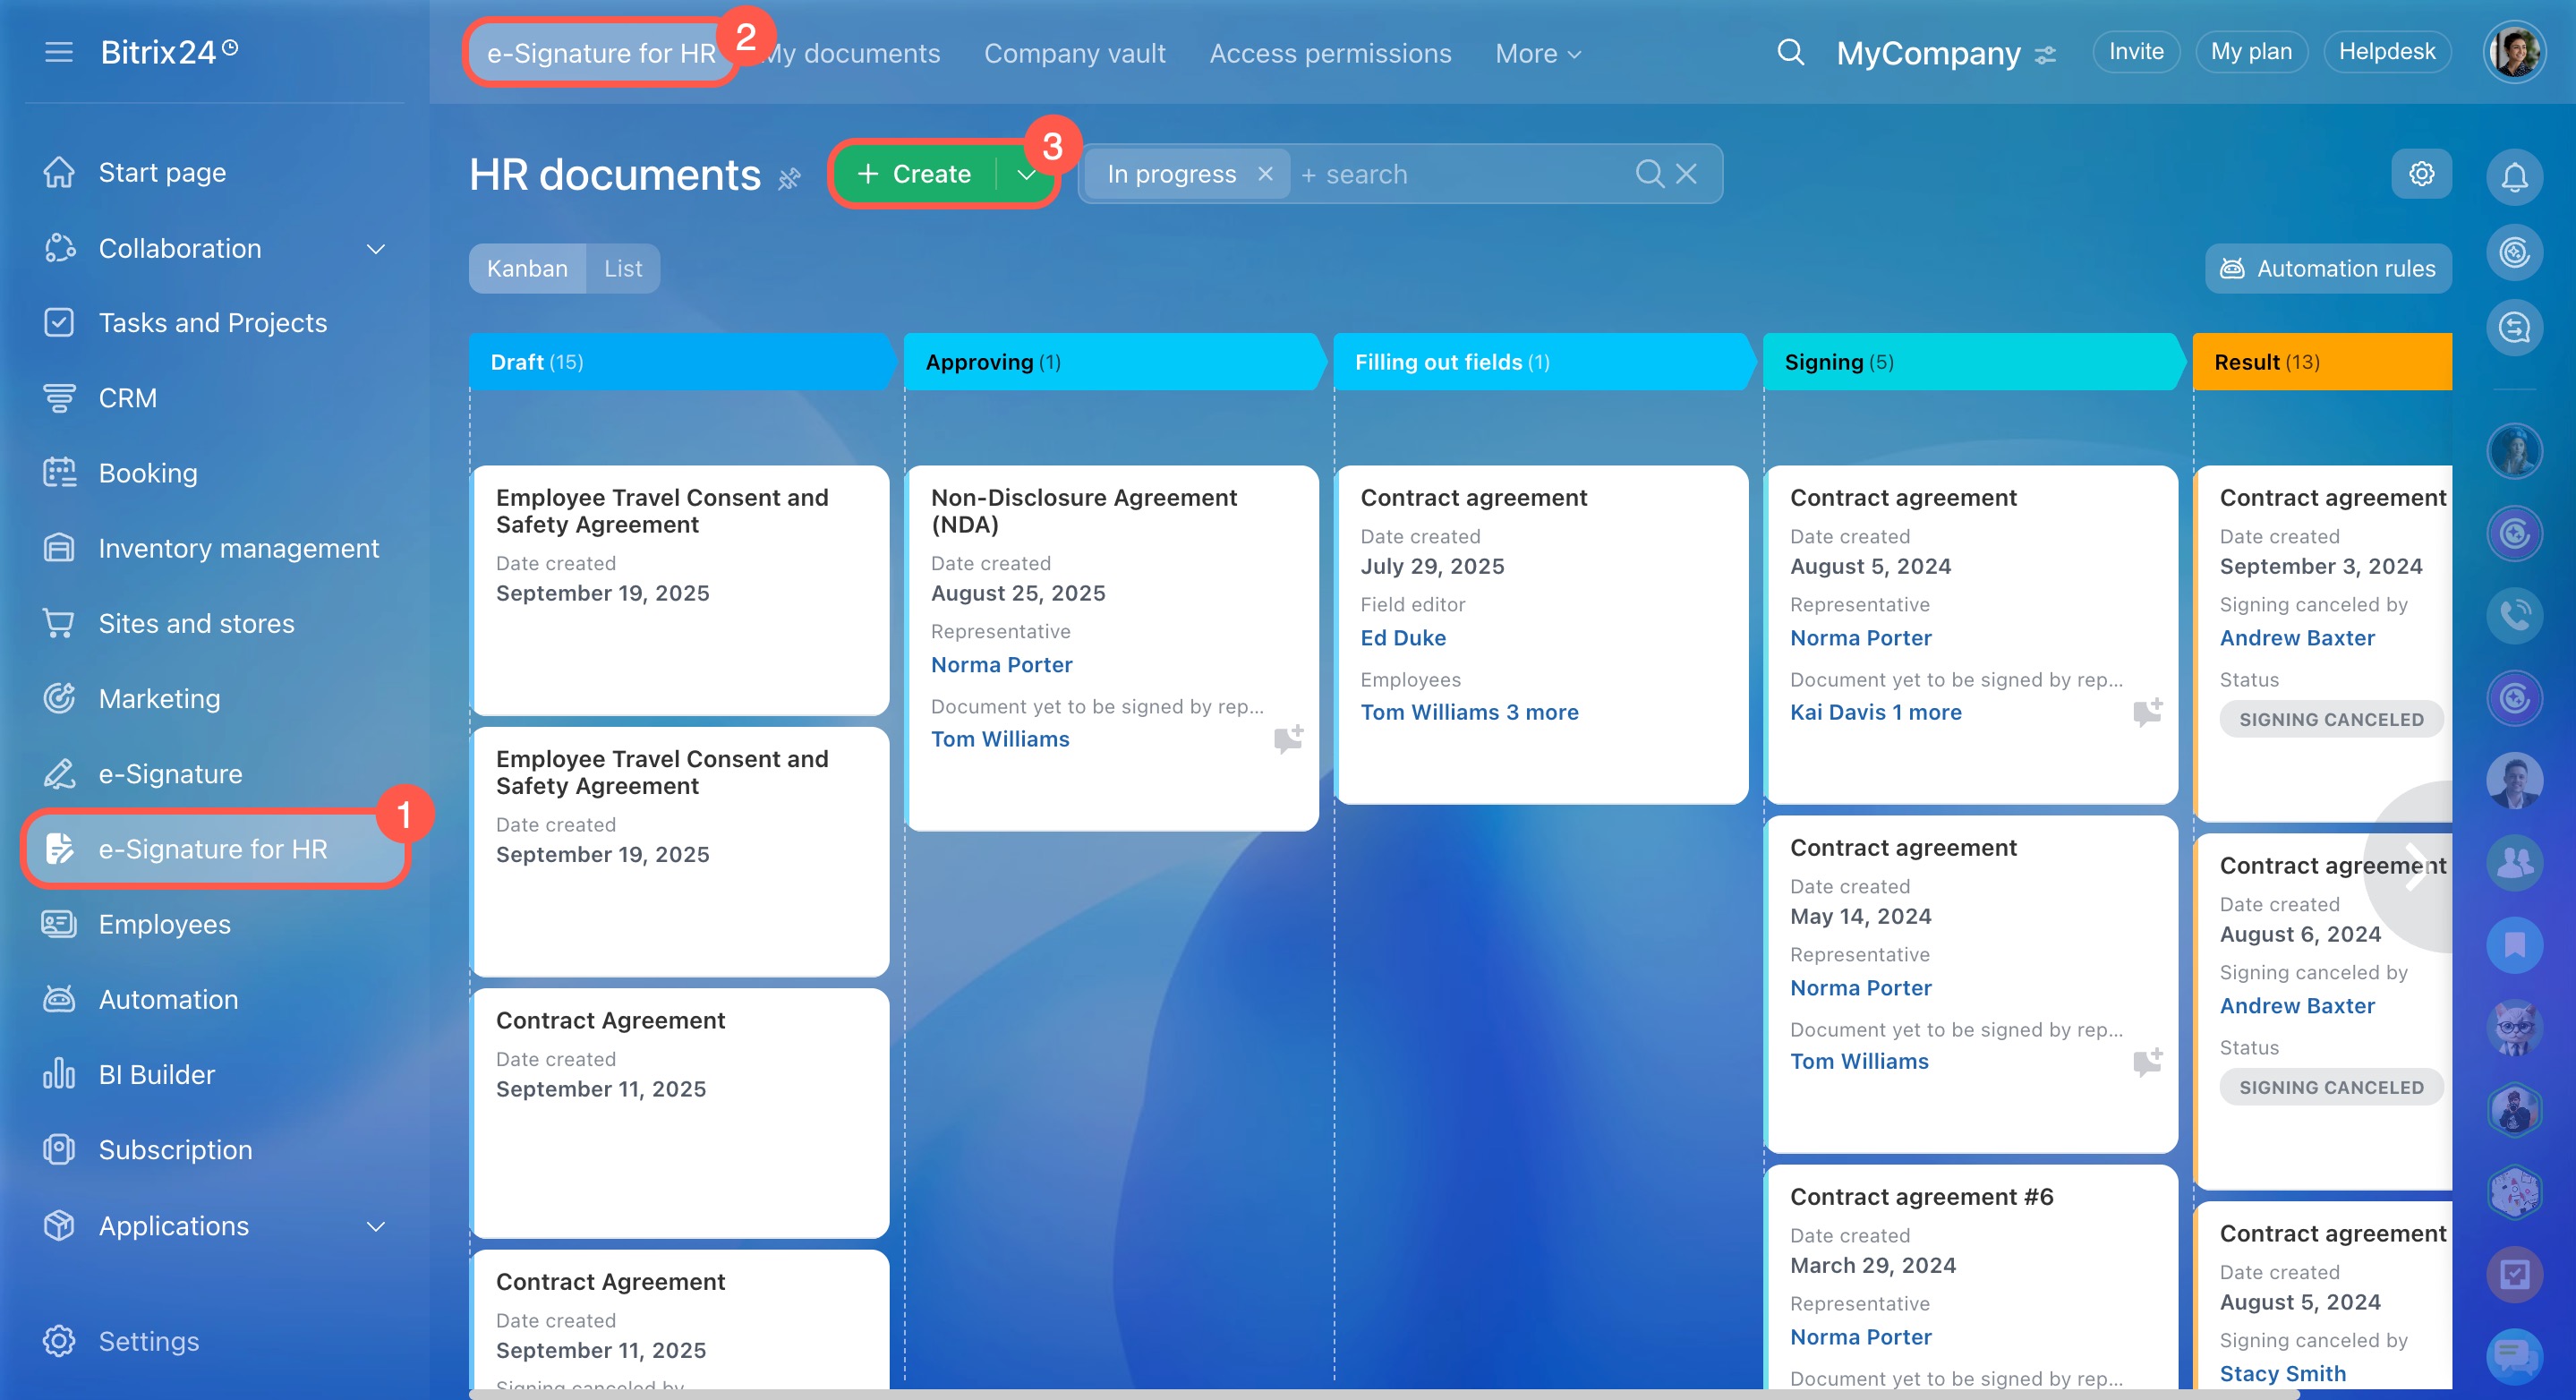Switch to Kanban view
The height and width of the screenshot is (1400, 2576).
(527, 268)
